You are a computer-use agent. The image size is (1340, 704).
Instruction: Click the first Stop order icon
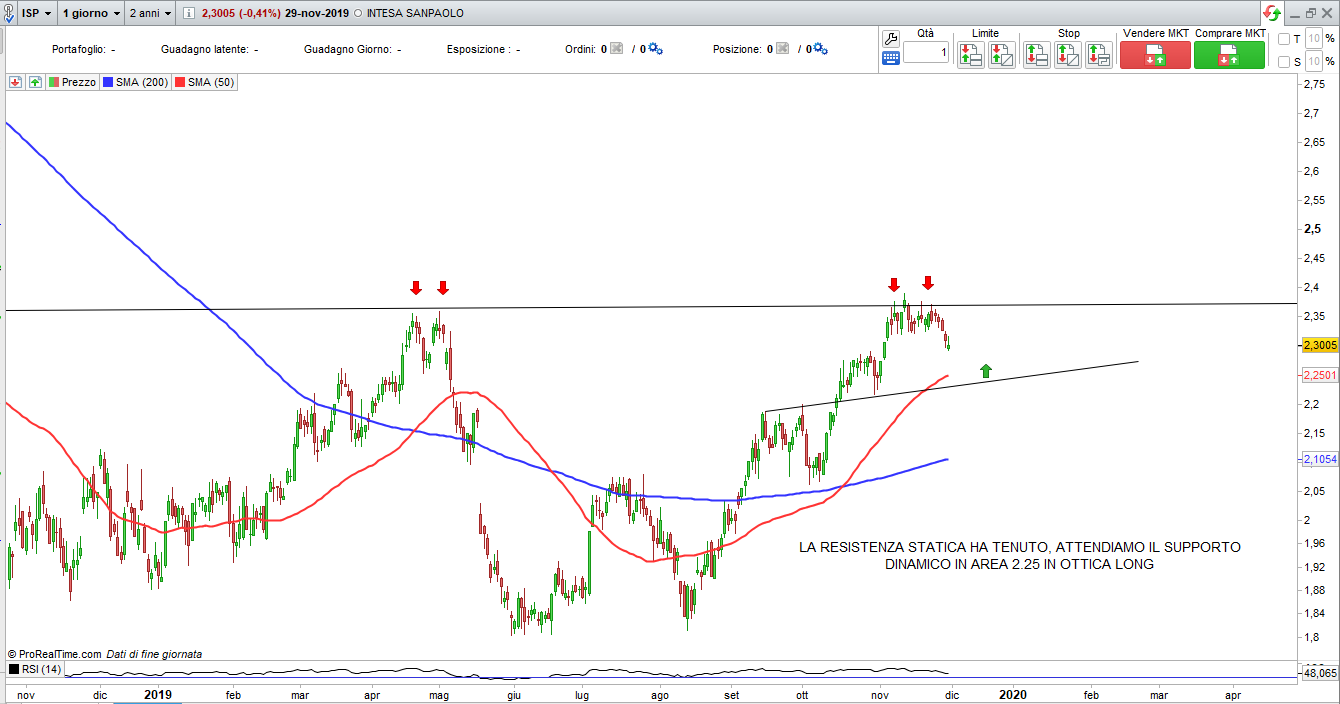tap(1036, 55)
